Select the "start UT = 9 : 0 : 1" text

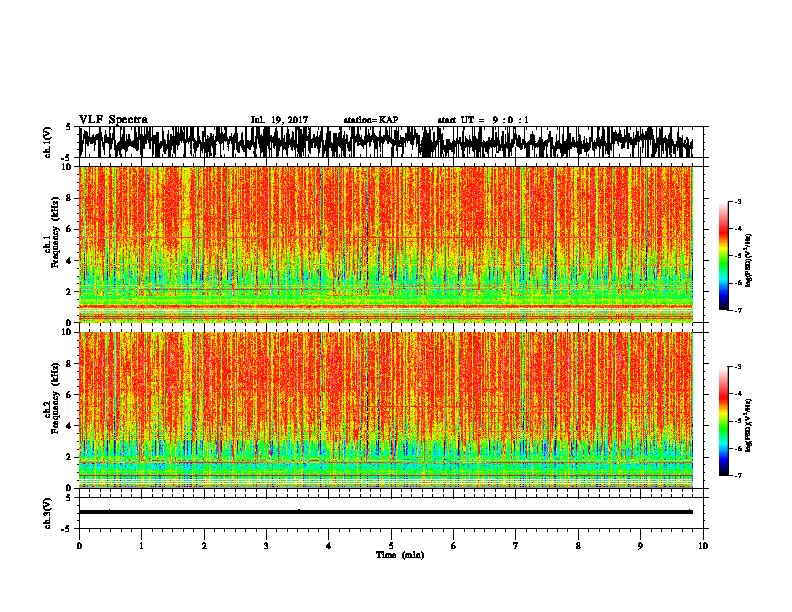[x=483, y=120]
